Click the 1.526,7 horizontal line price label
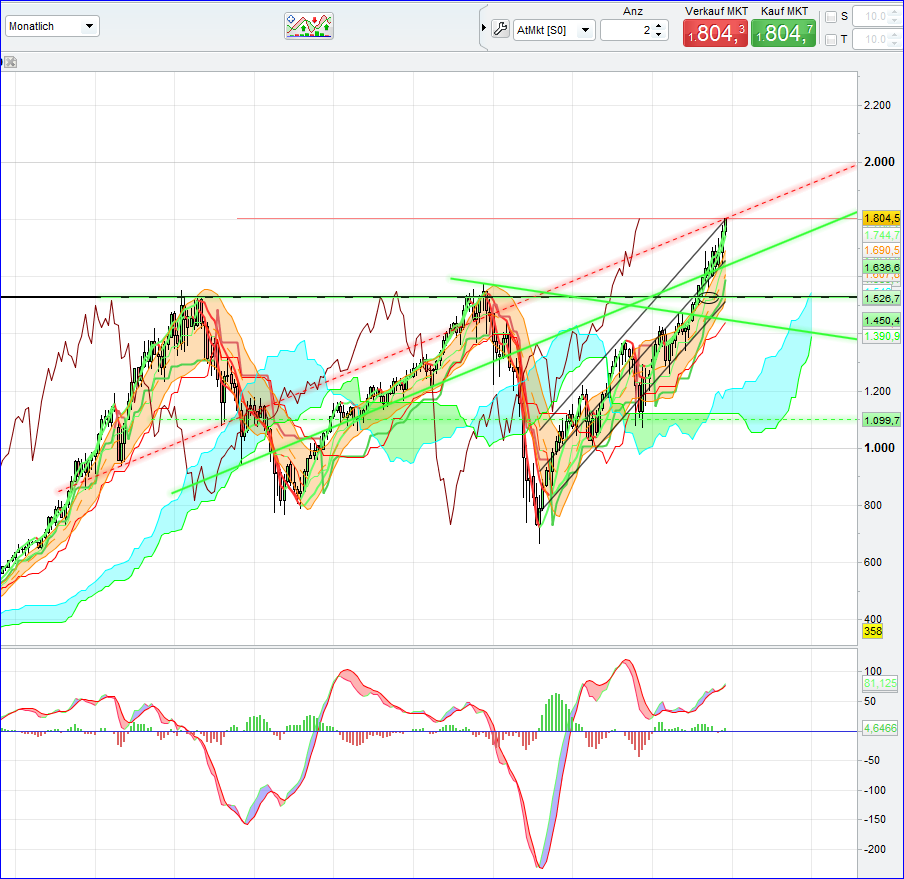 click(882, 298)
